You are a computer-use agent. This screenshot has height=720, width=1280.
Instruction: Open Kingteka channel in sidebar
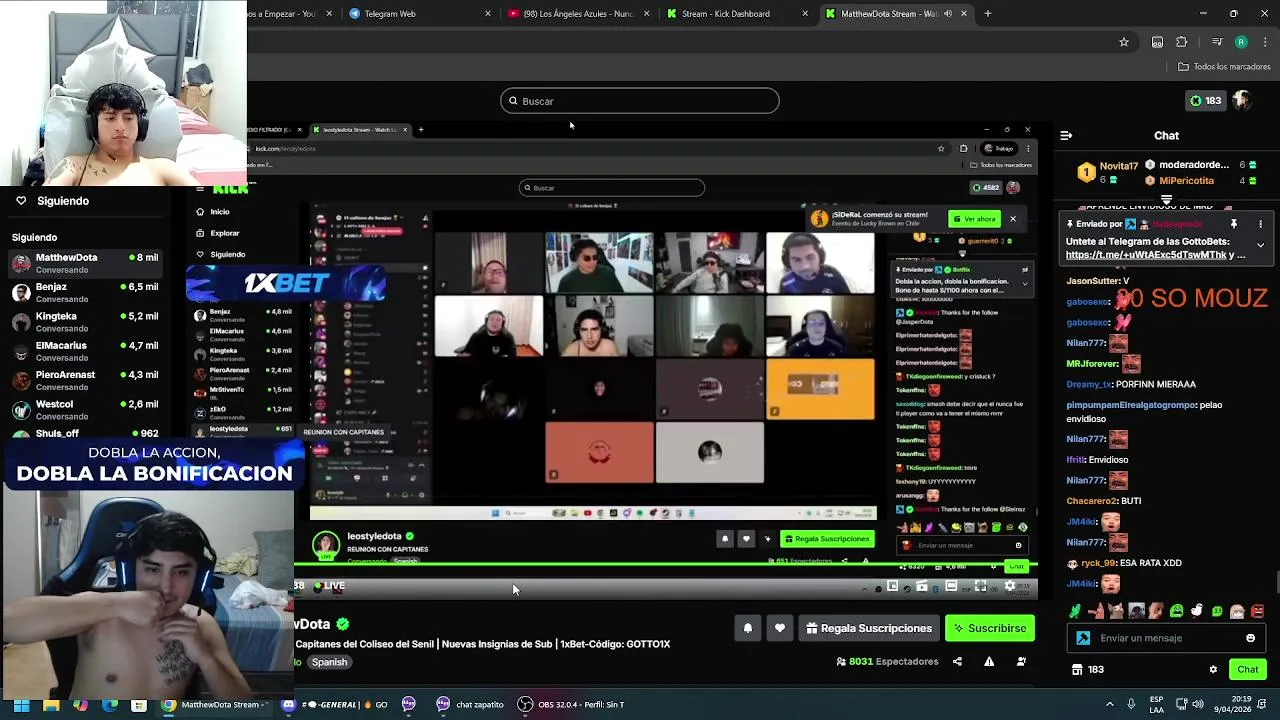[x=85, y=321]
